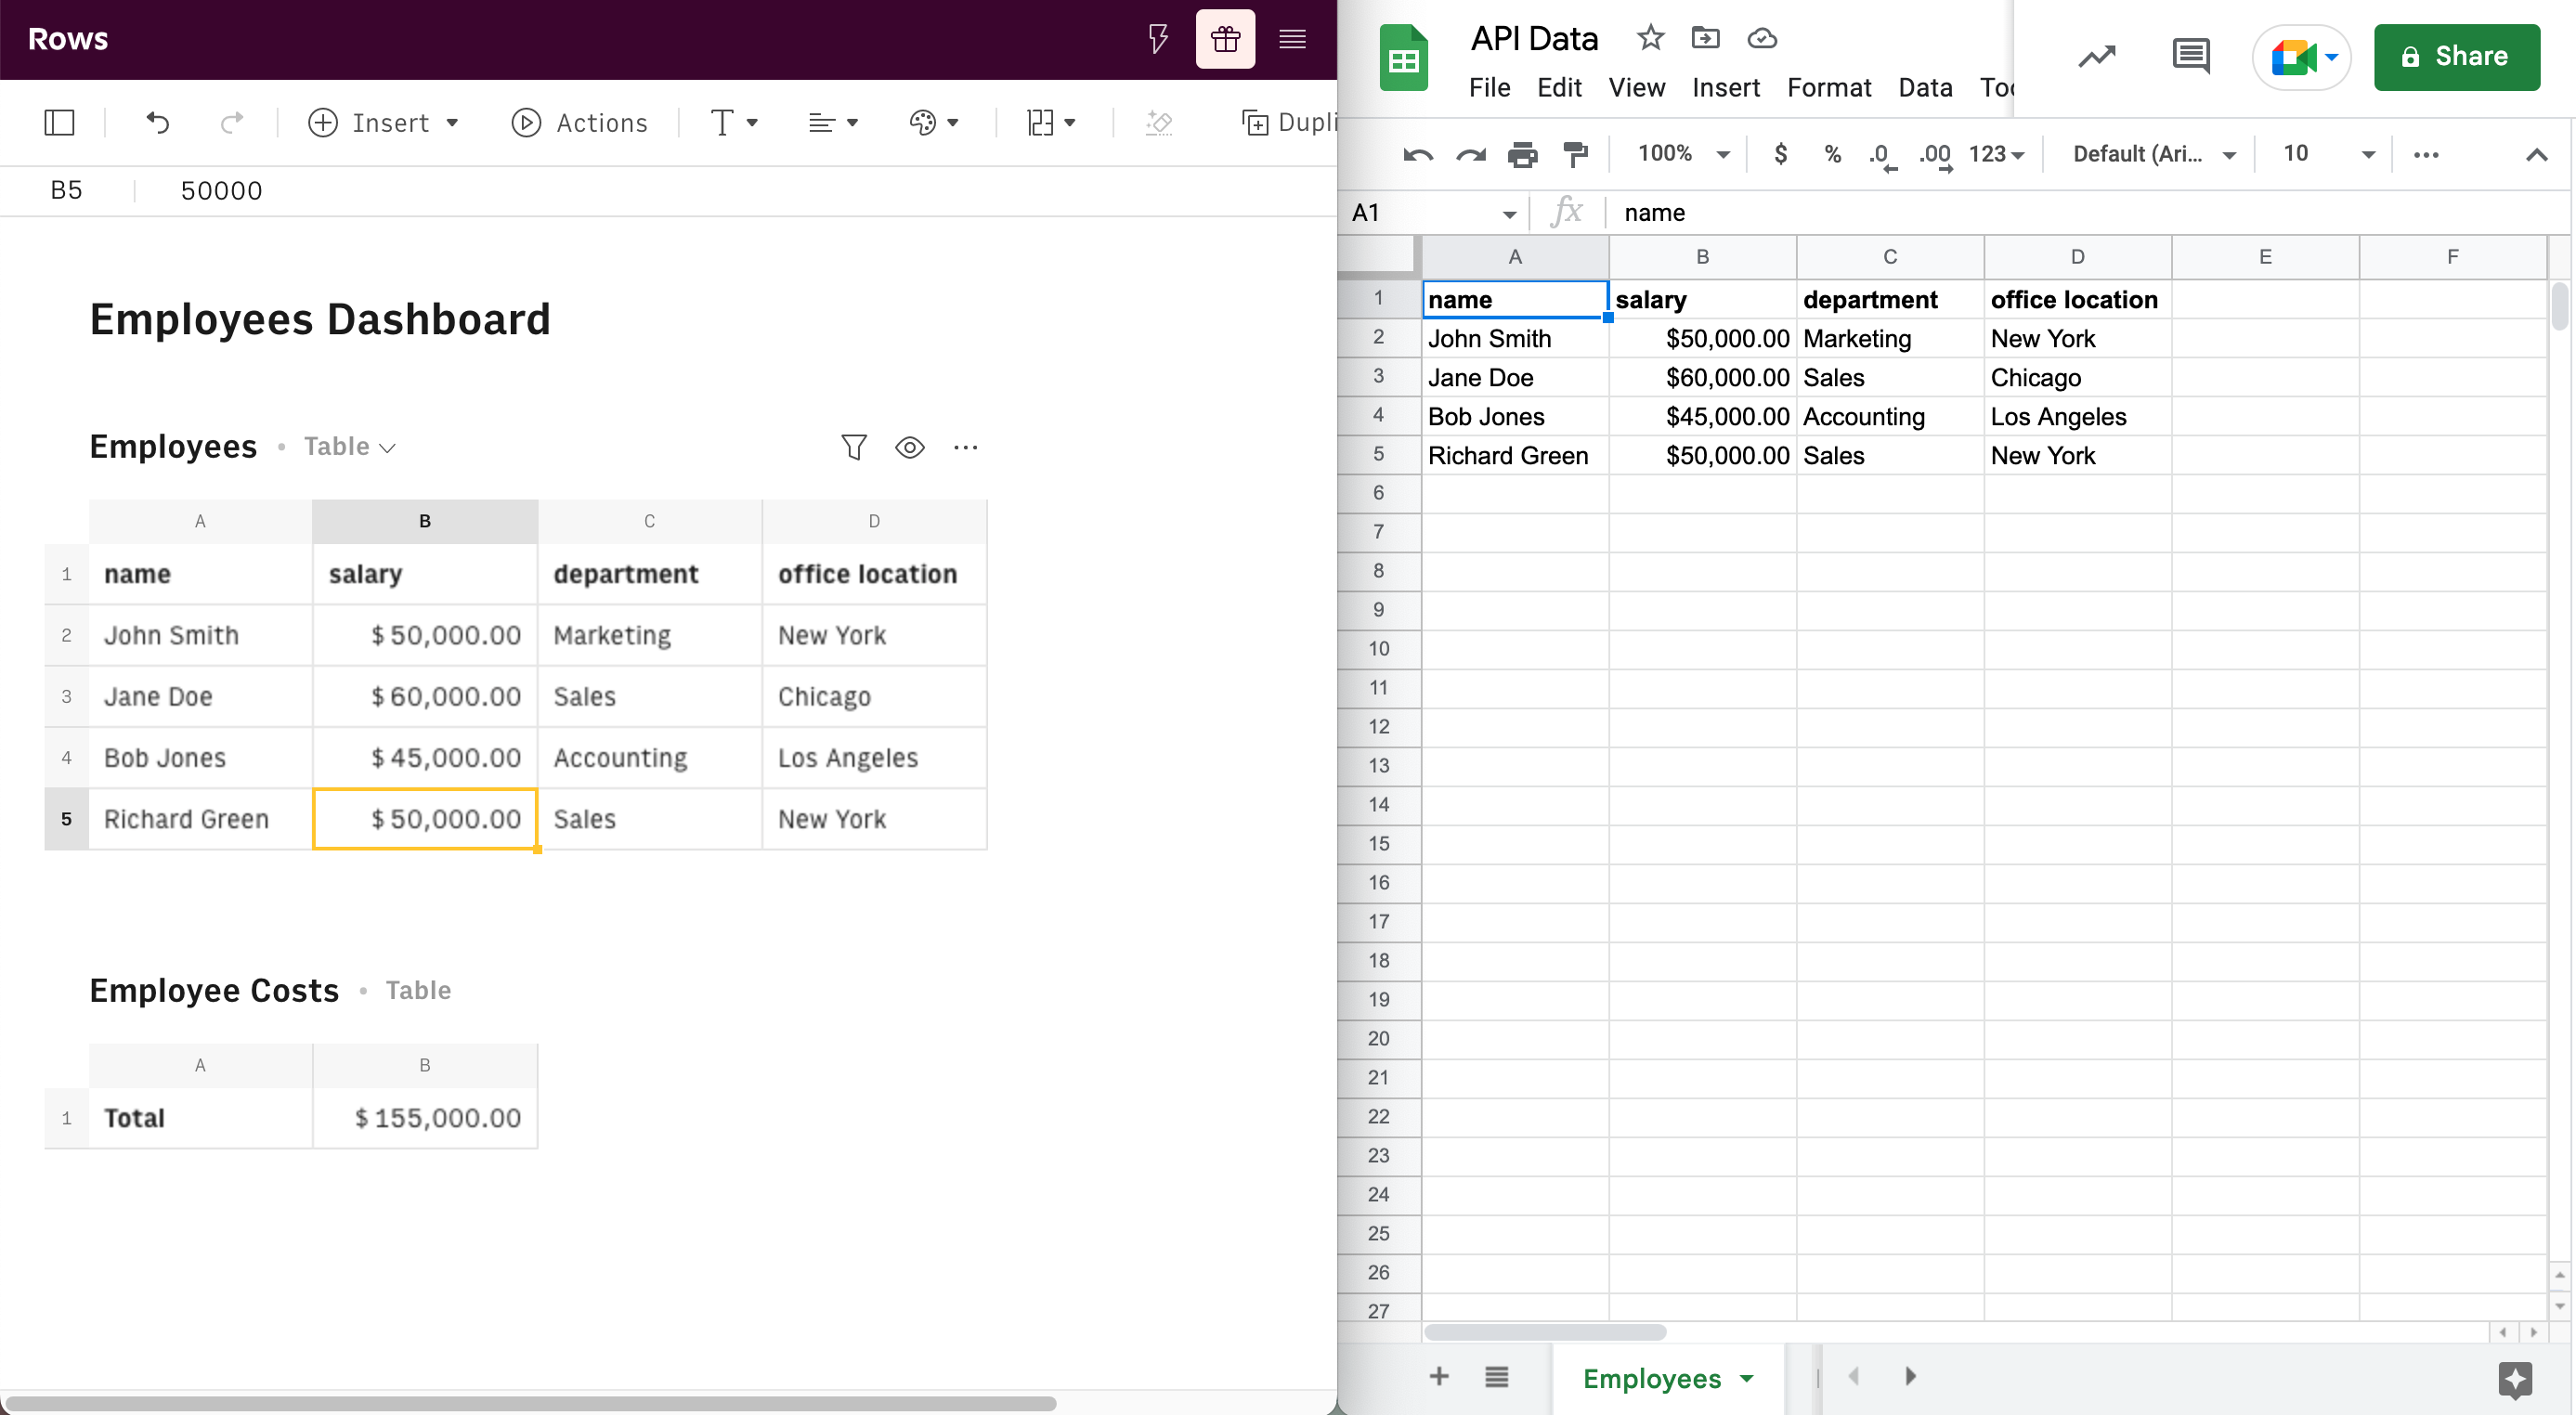Format as percent in Sheets toolbar
This screenshot has height=1415, width=2576.
pos(1832,154)
